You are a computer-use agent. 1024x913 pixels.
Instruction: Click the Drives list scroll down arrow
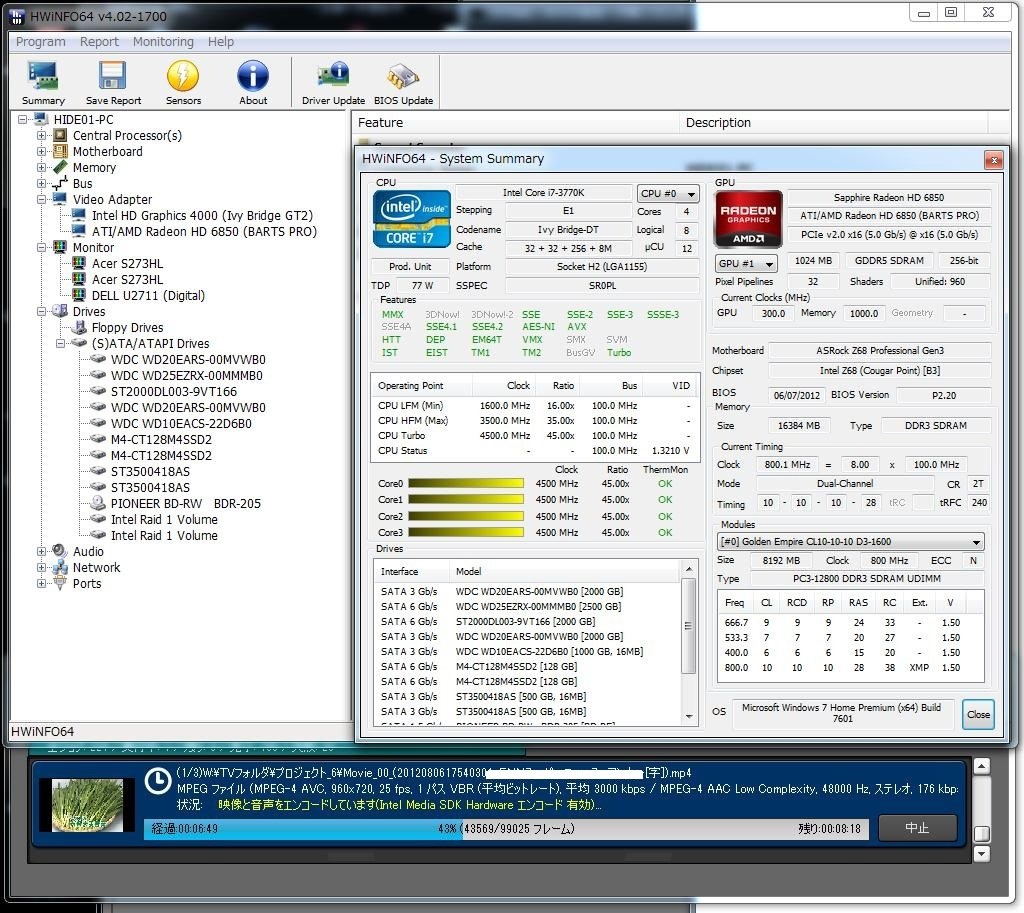(688, 716)
